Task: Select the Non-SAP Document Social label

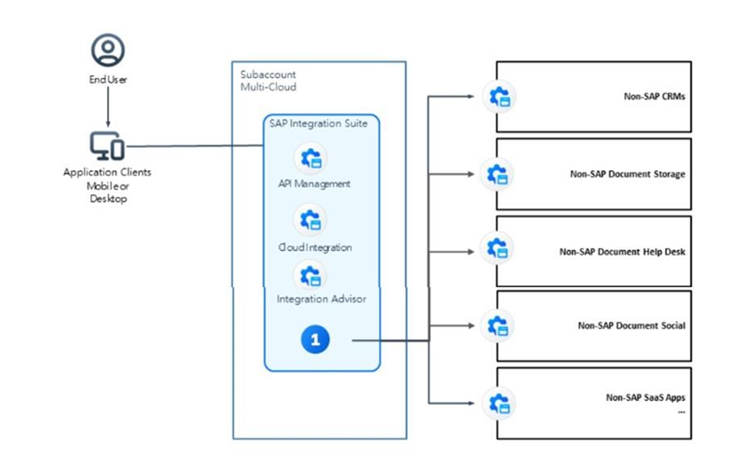Action: pos(631,326)
